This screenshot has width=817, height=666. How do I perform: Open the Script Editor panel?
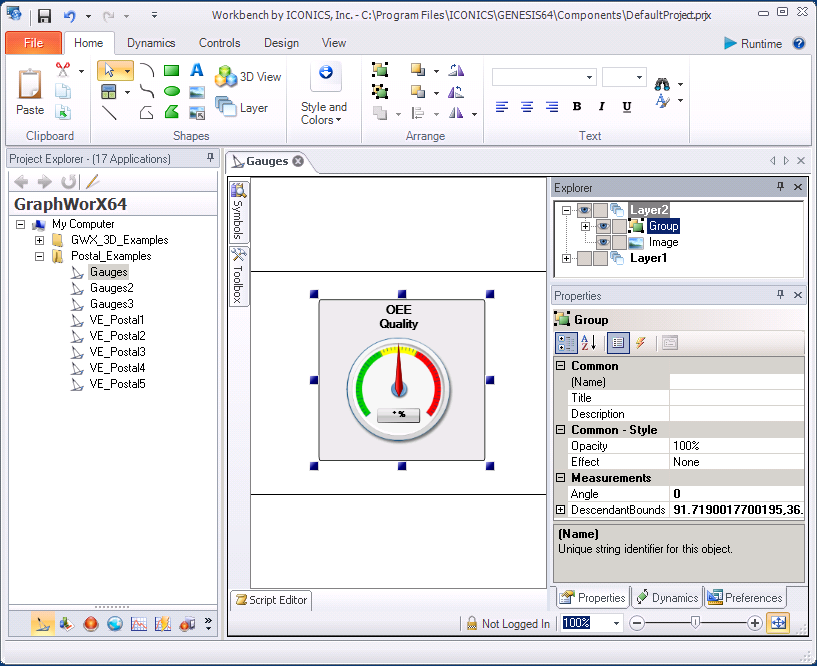point(272,600)
